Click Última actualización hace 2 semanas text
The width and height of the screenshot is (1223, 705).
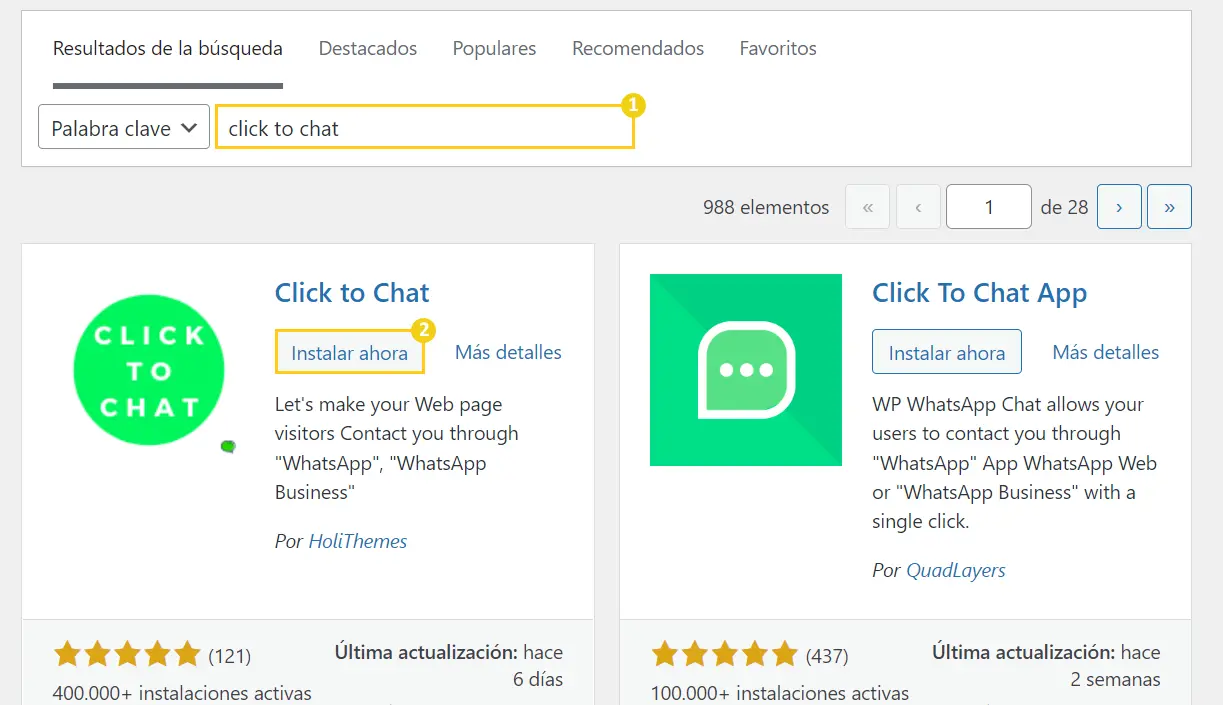click(1046, 666)
